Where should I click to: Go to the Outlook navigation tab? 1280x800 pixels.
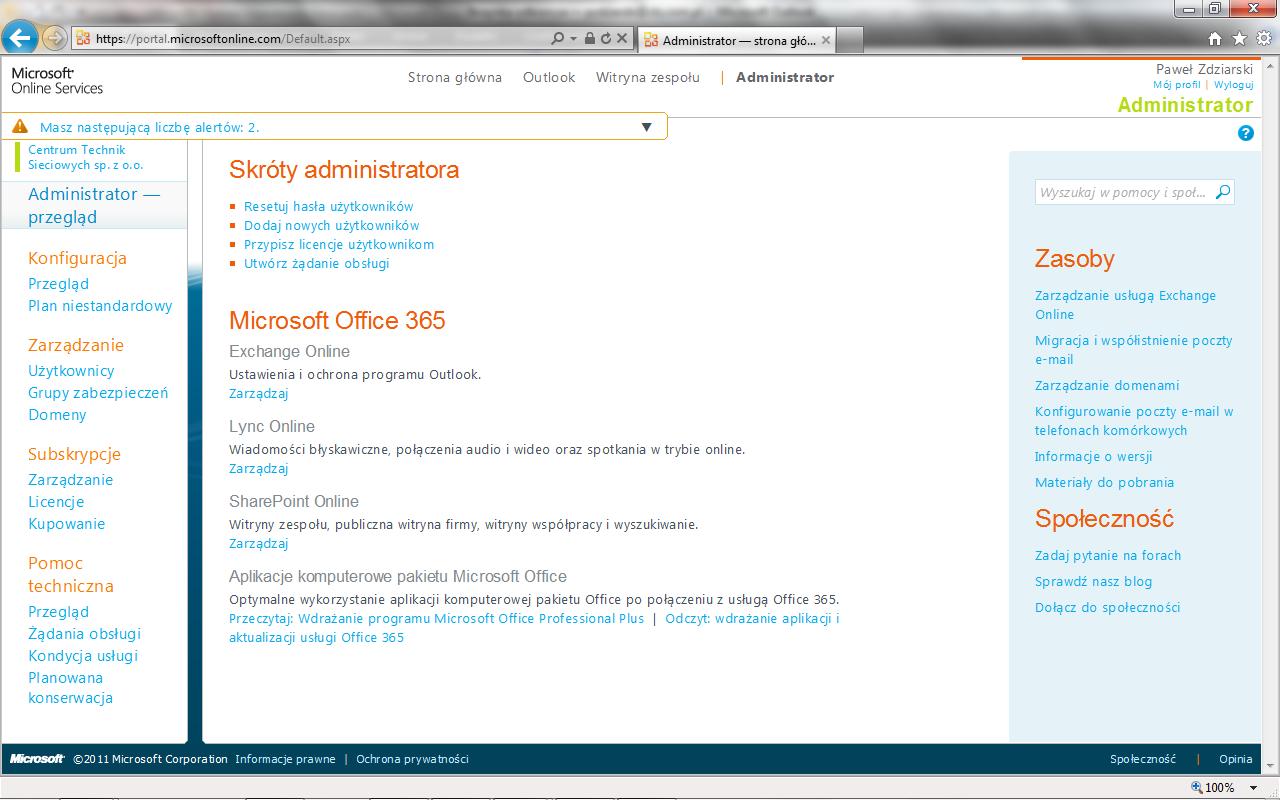click(549, 77)
